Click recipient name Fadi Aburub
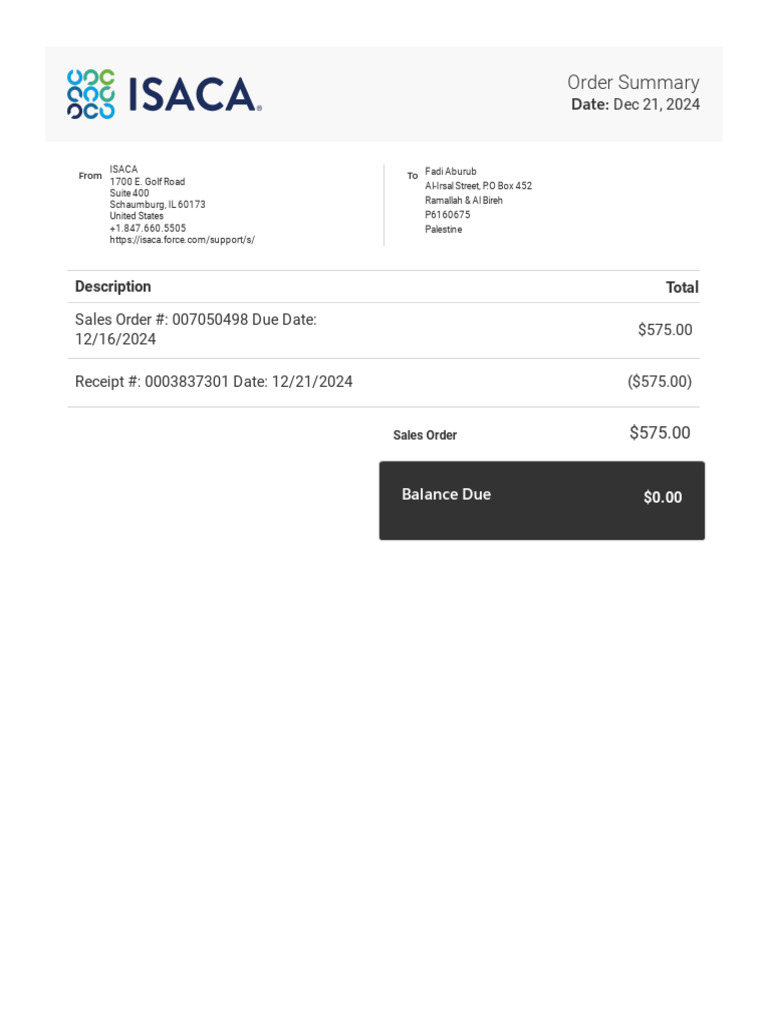Screen dimensions: 768x1024 [x=451, y=171]
